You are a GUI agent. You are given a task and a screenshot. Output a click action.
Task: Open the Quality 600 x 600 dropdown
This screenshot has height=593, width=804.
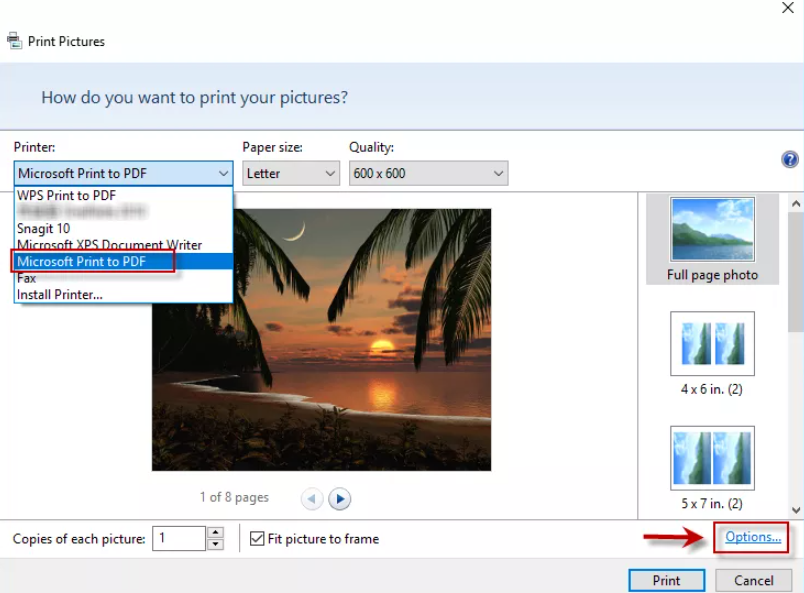(x=428, y=173)
